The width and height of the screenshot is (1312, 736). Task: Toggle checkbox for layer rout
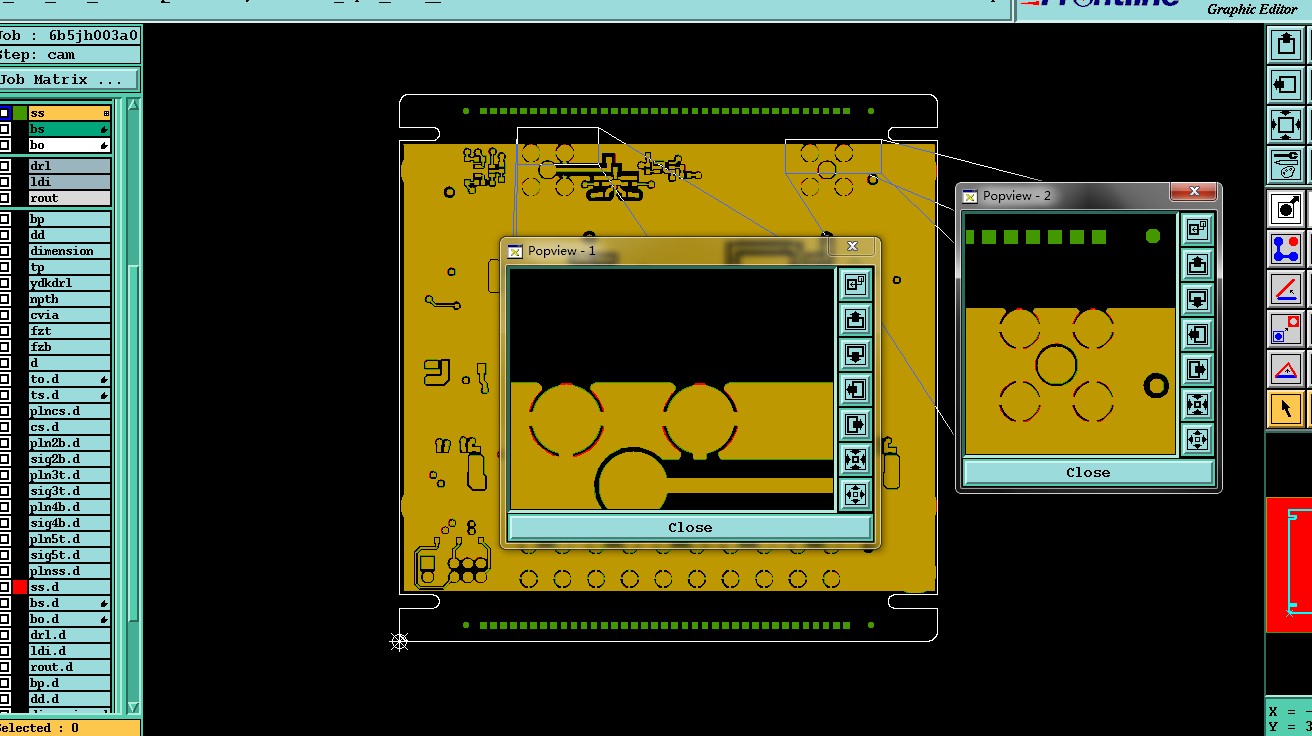[x=5, y=198]
